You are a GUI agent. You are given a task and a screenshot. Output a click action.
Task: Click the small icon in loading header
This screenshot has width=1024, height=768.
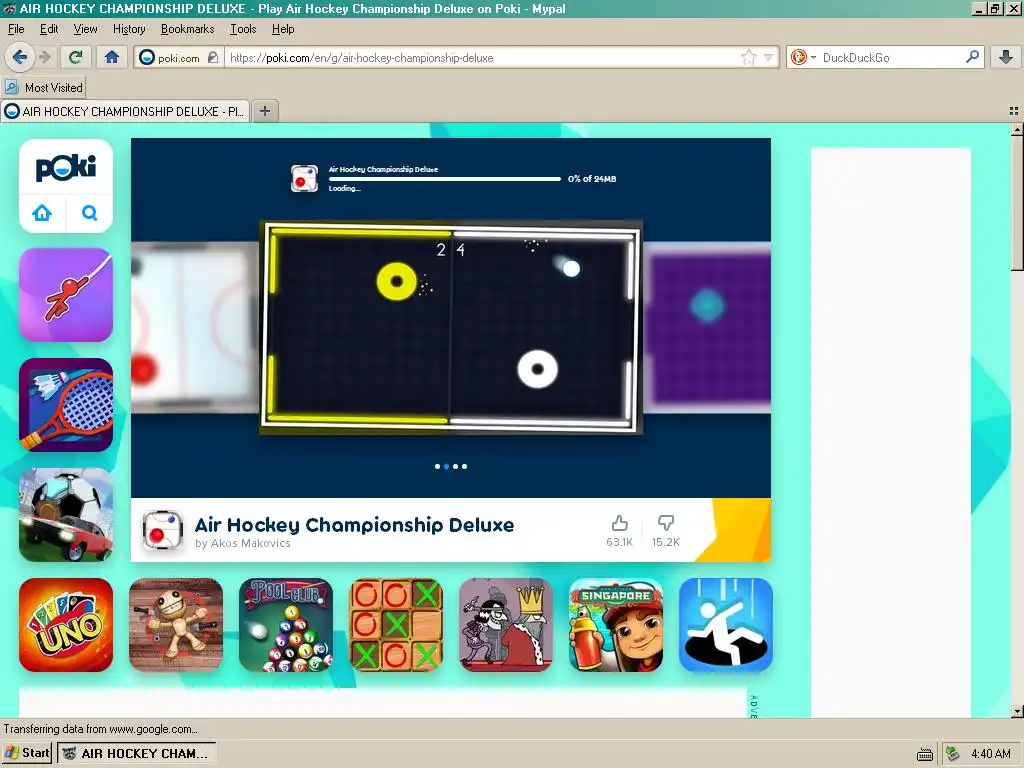pyautogui.click(x=304, y=178)
